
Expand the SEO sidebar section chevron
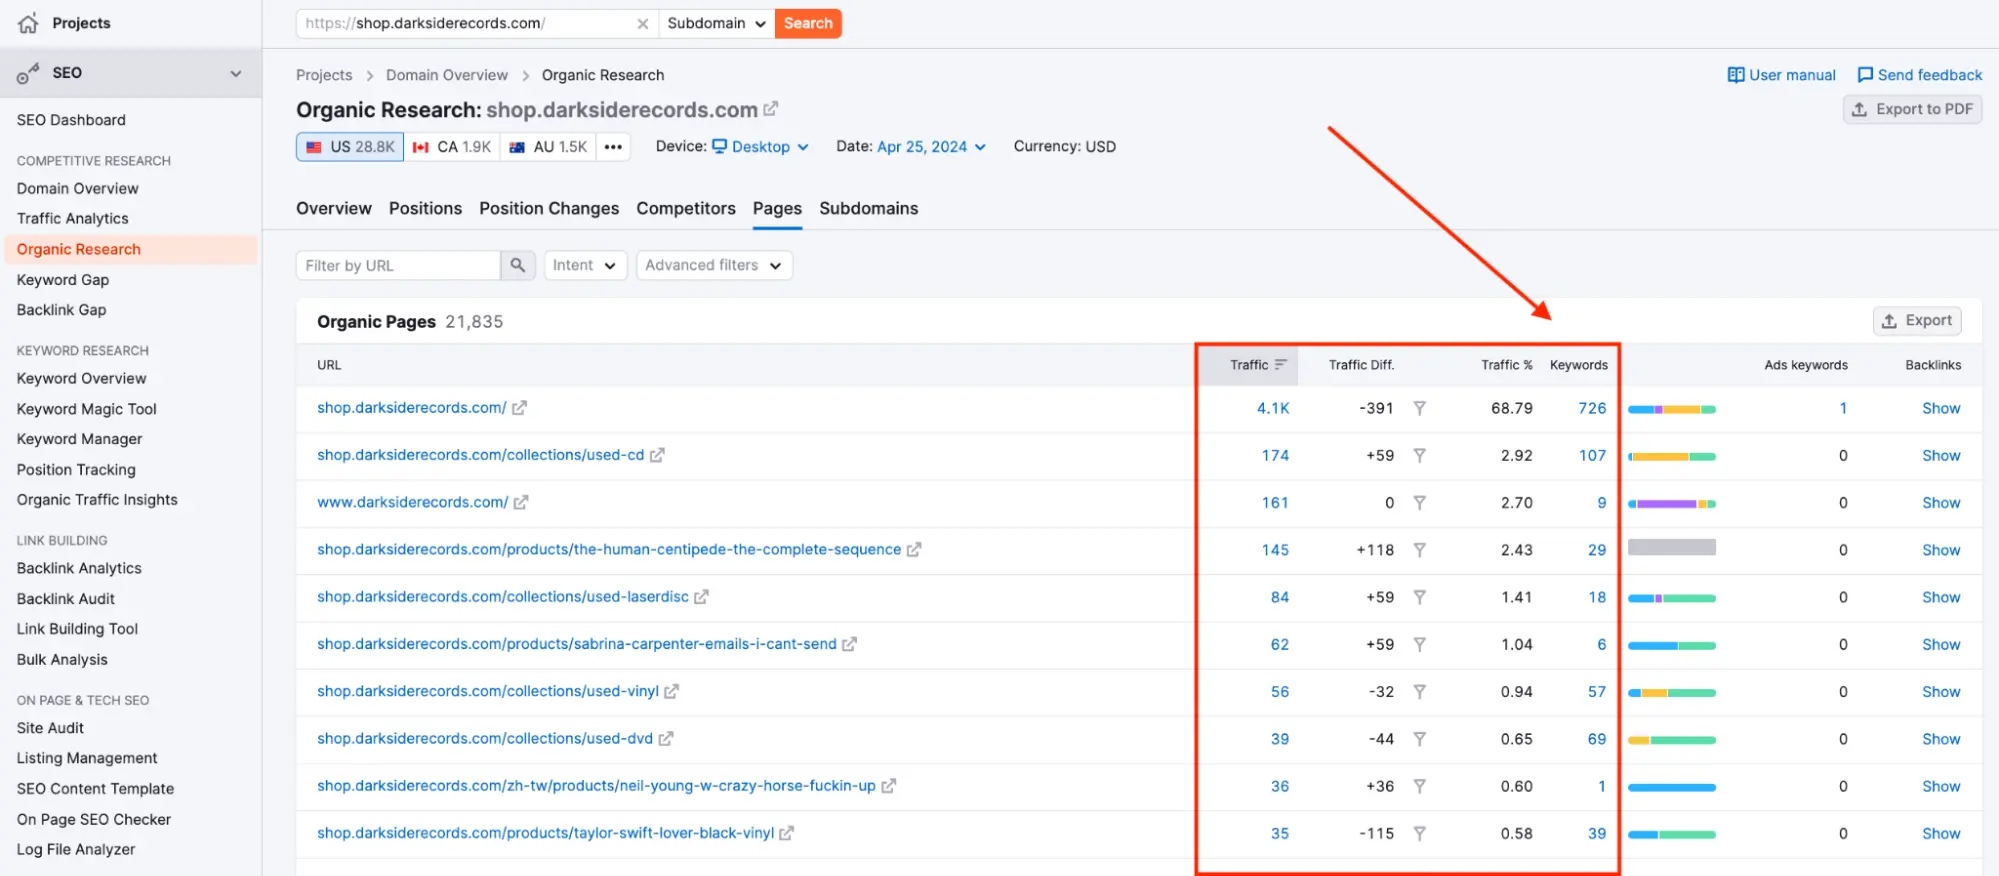pyautogui.click(x=236, y=73)
